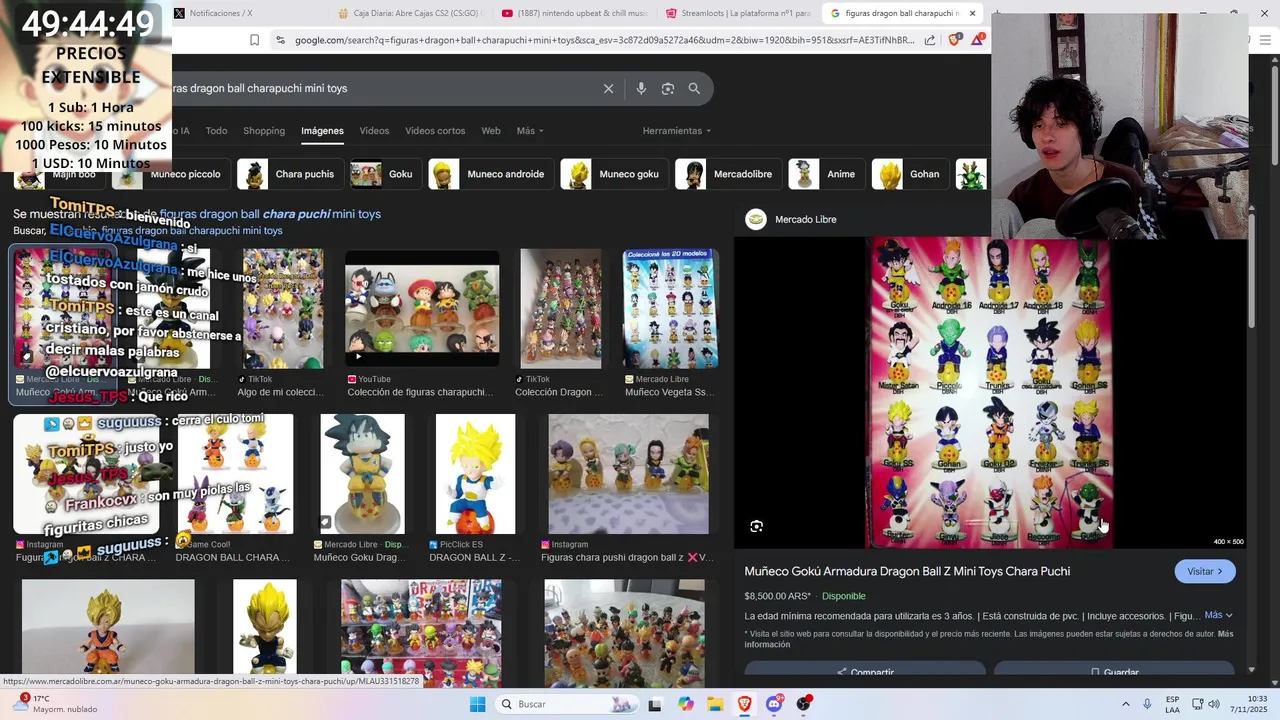Switch to Caja Diaria CS2 tab
Screen dimensions: 1280x720
click(x=410, y=13)
